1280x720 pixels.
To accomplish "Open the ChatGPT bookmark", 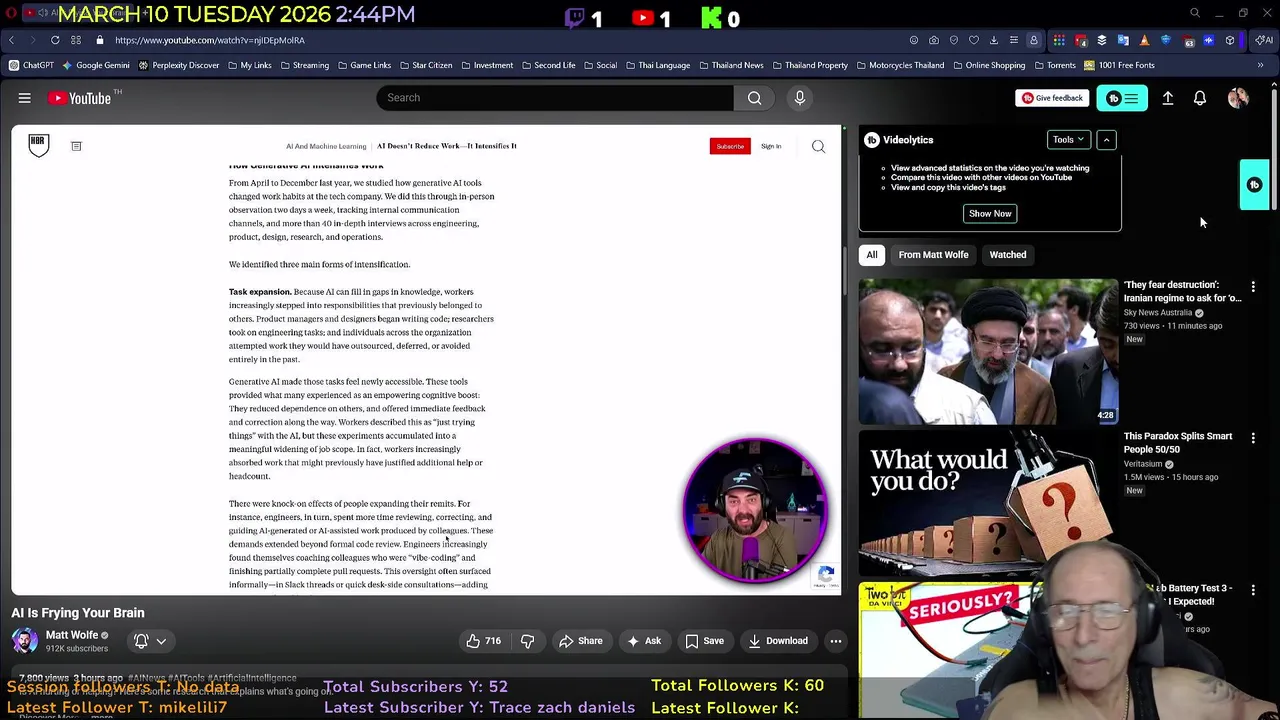I will point(31,65).
